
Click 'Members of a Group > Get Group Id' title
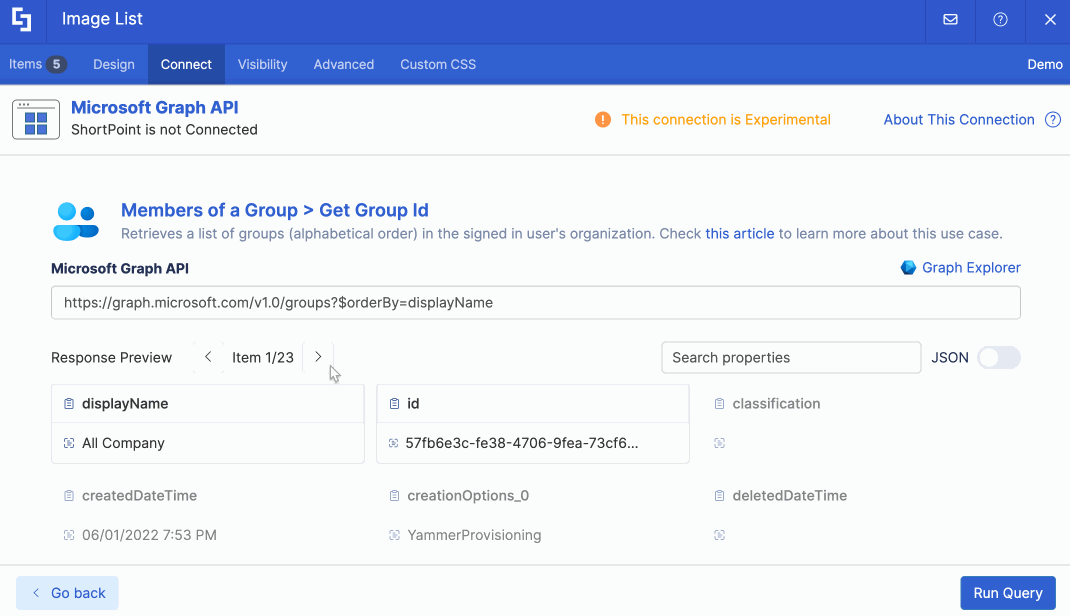click(275, 210)
